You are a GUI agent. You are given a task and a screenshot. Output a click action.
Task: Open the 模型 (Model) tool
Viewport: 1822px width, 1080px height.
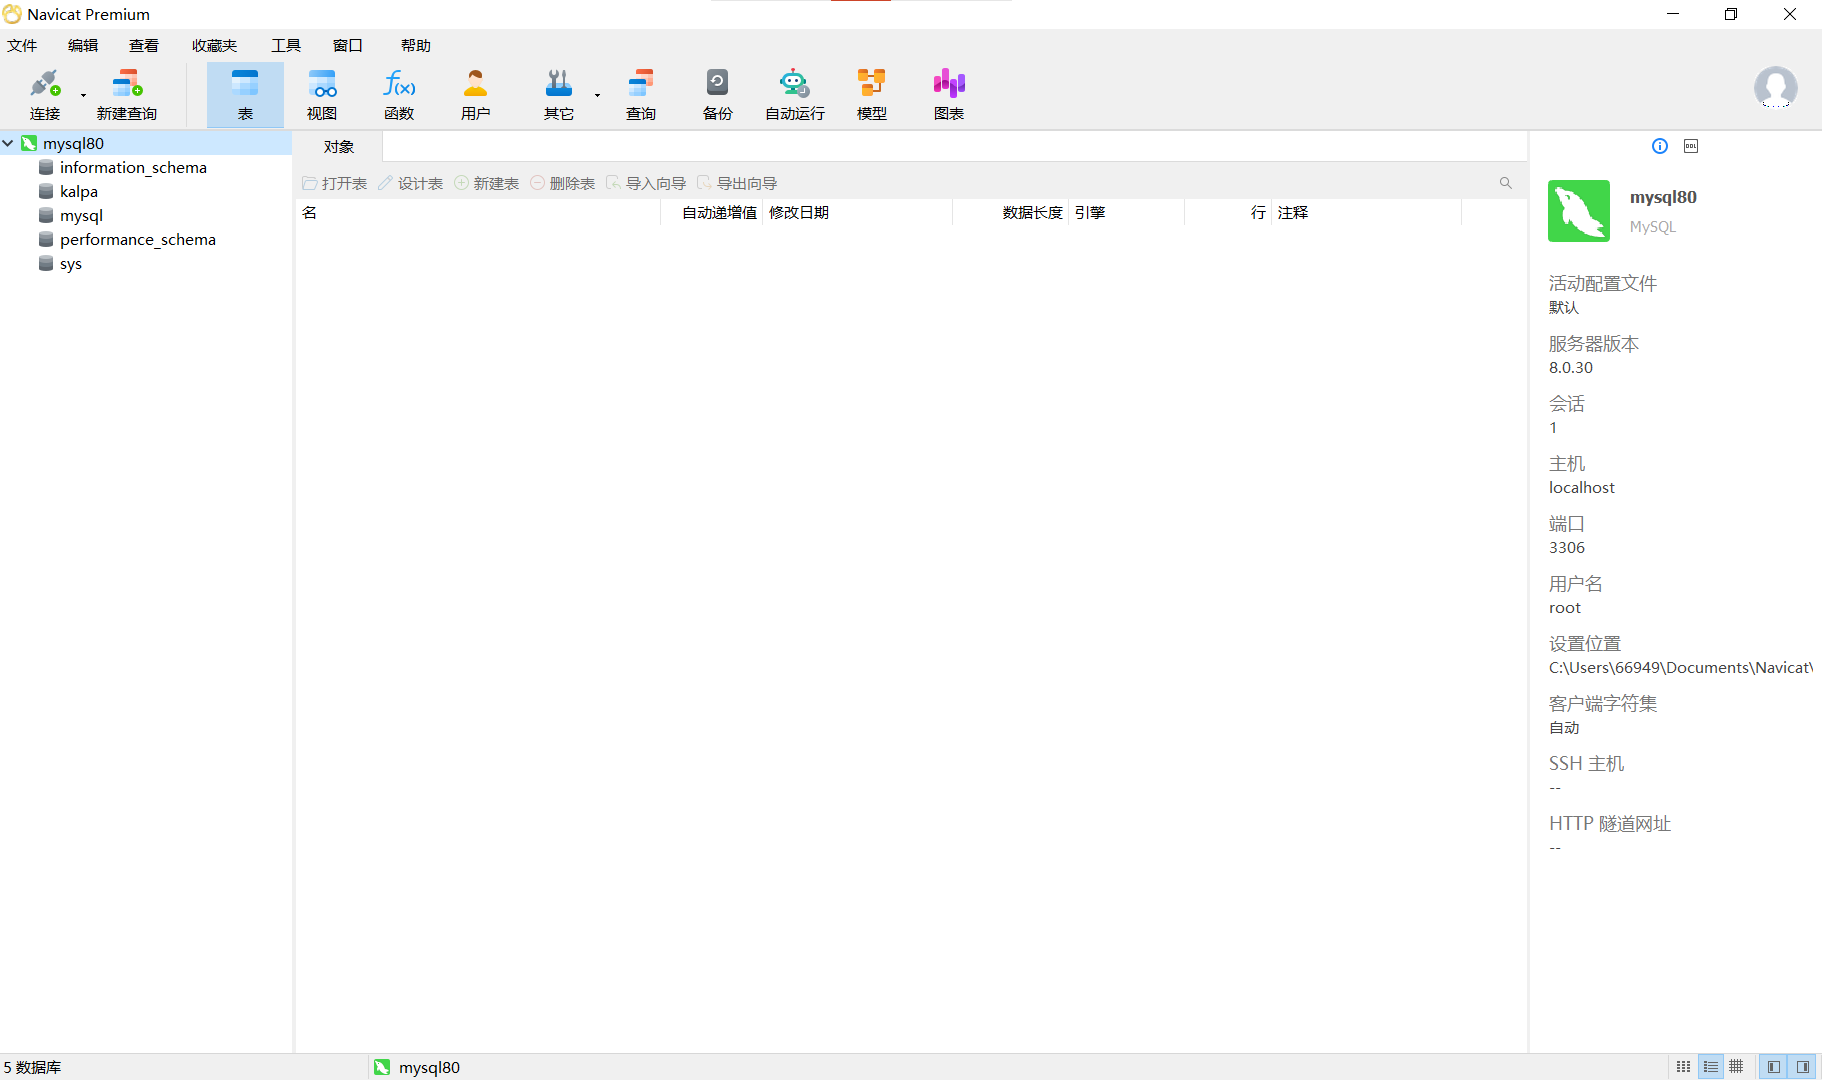[872, 95]
